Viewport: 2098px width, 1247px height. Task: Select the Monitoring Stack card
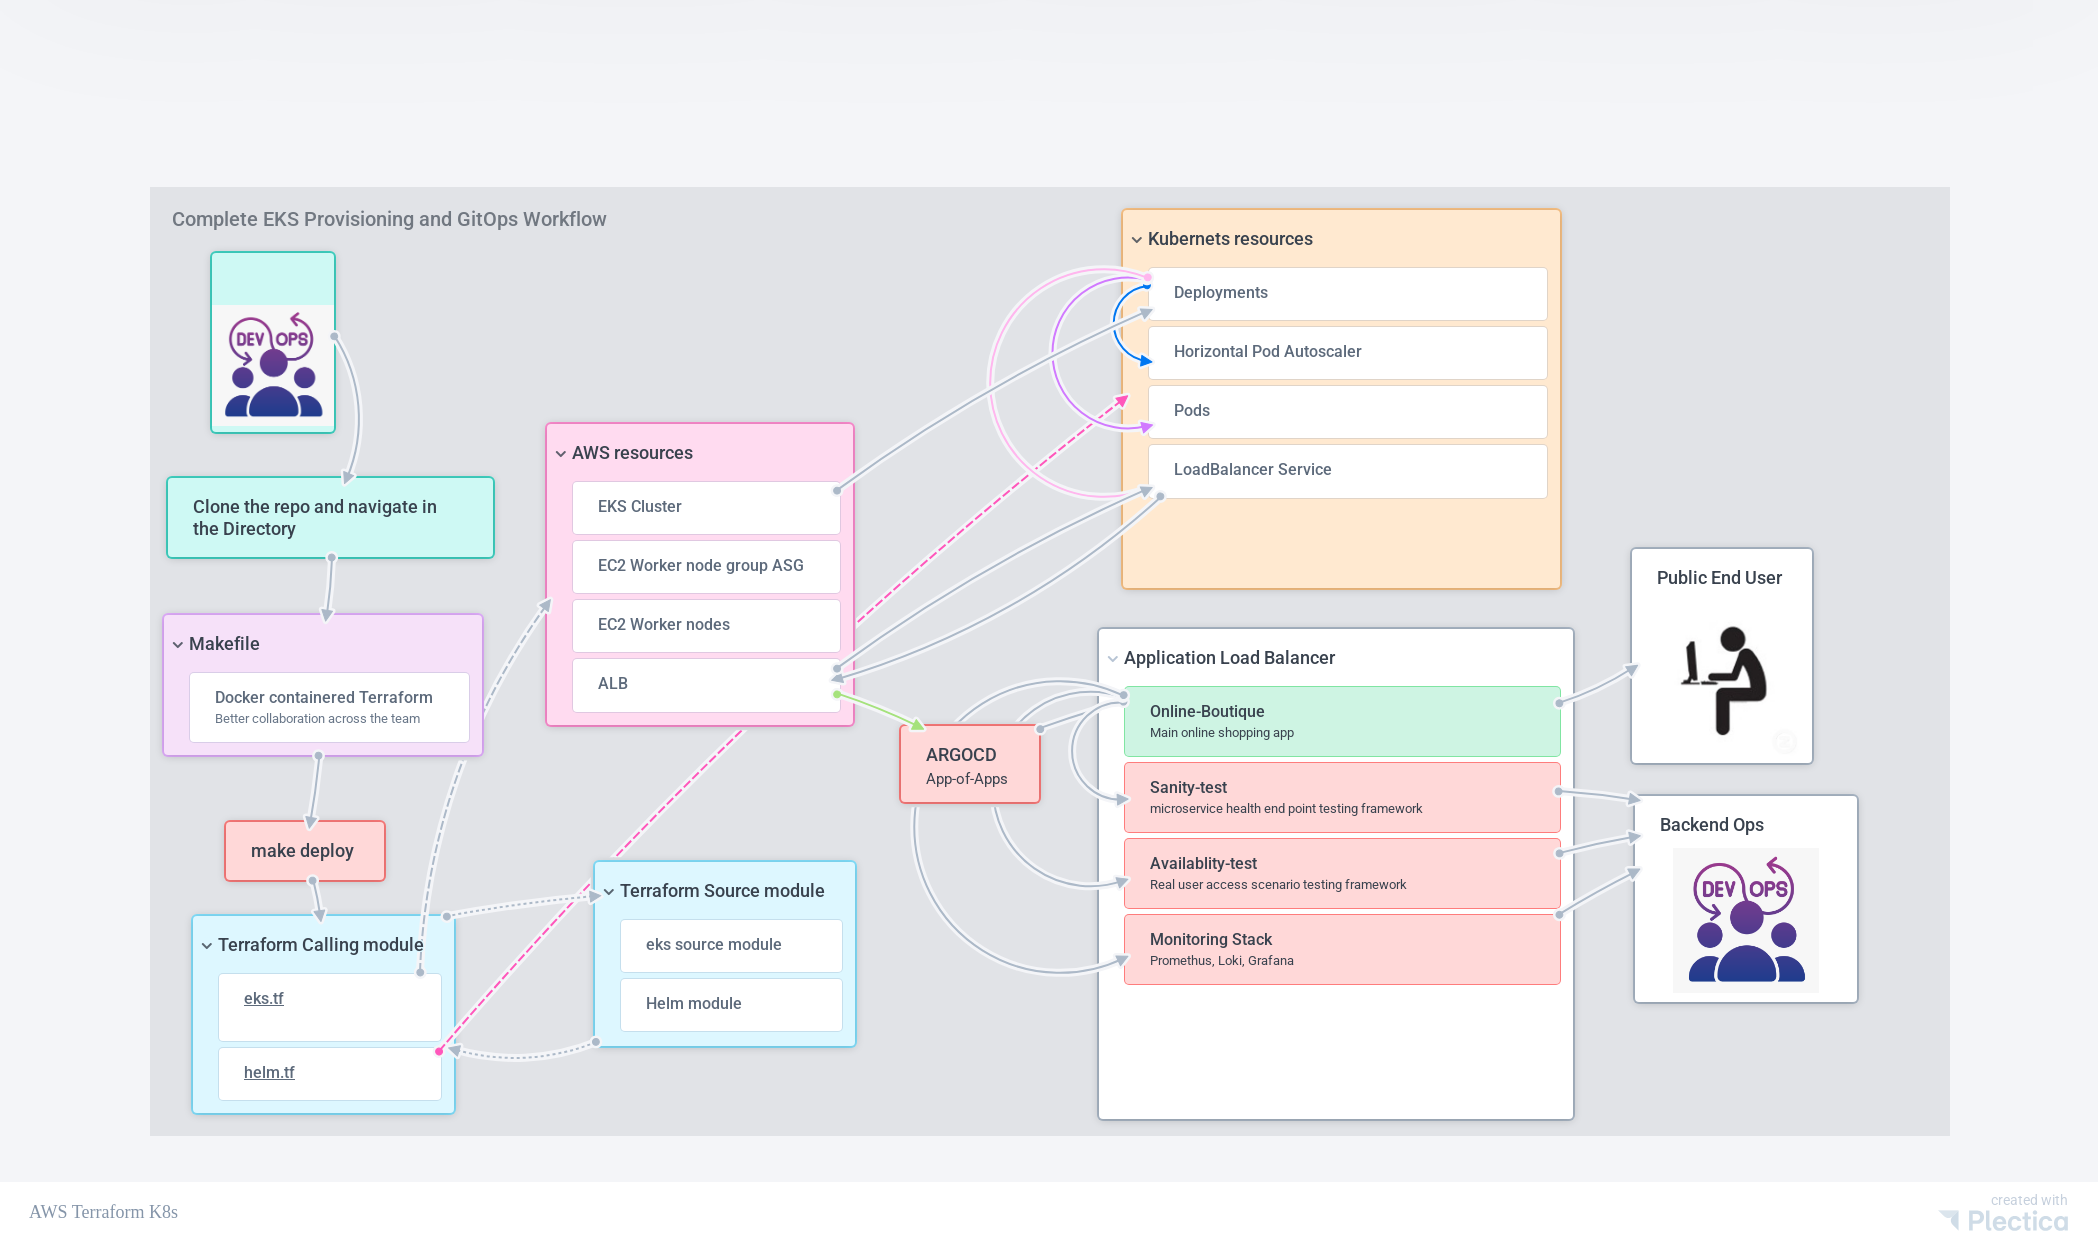[1340, 949]
